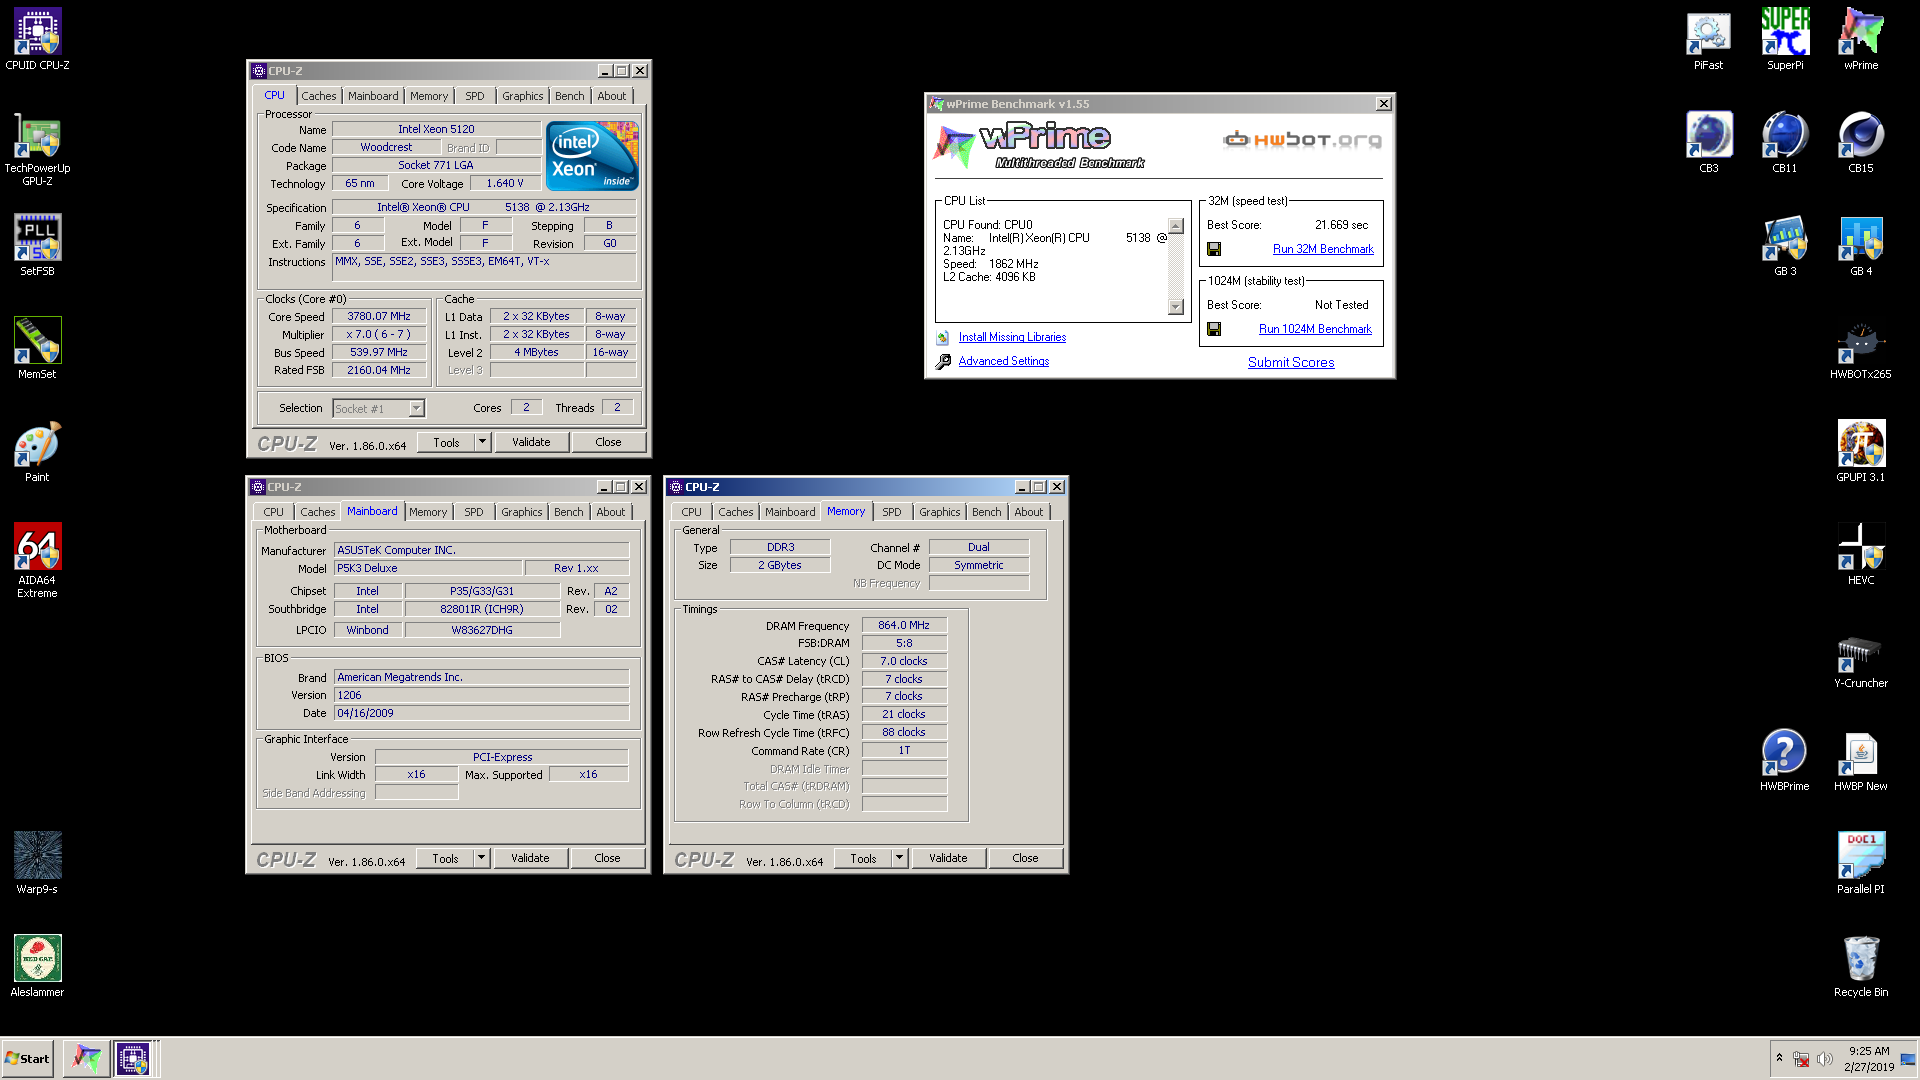Open the CB3 Cinebench icon
This screenshot has width=1920, height=1080.
pyautogui.click(x=1708, y=143)
